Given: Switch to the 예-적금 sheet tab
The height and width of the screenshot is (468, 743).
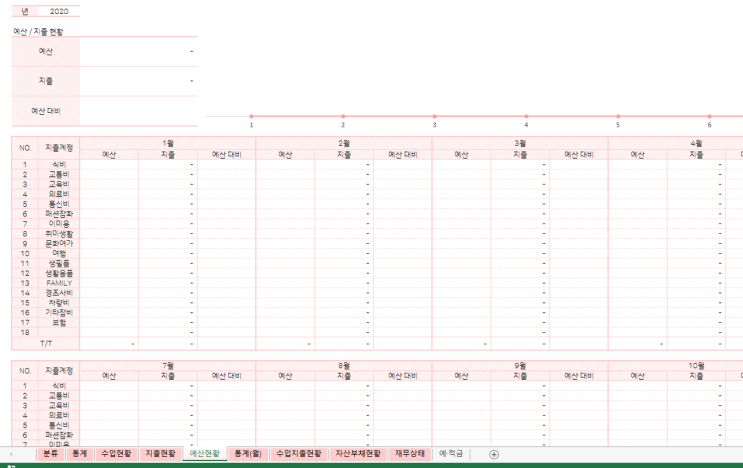Looking at the screenshot, I should (451, 454).
